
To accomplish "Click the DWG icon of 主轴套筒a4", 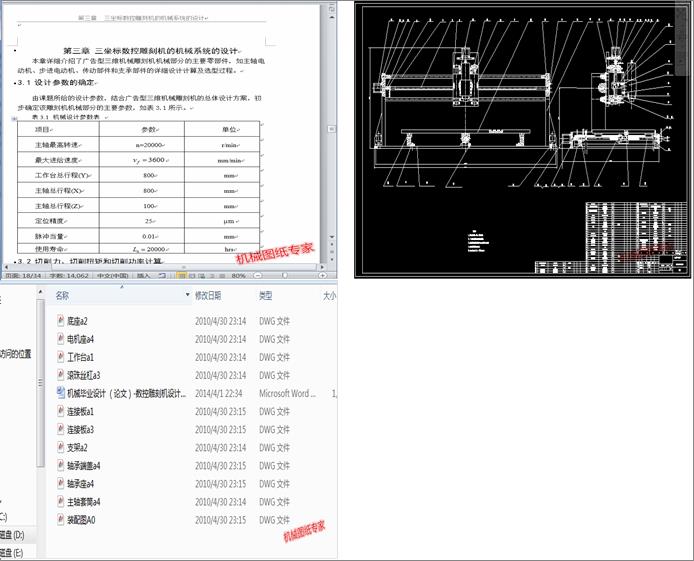I will pyautogui.click(x=61, y=502).
